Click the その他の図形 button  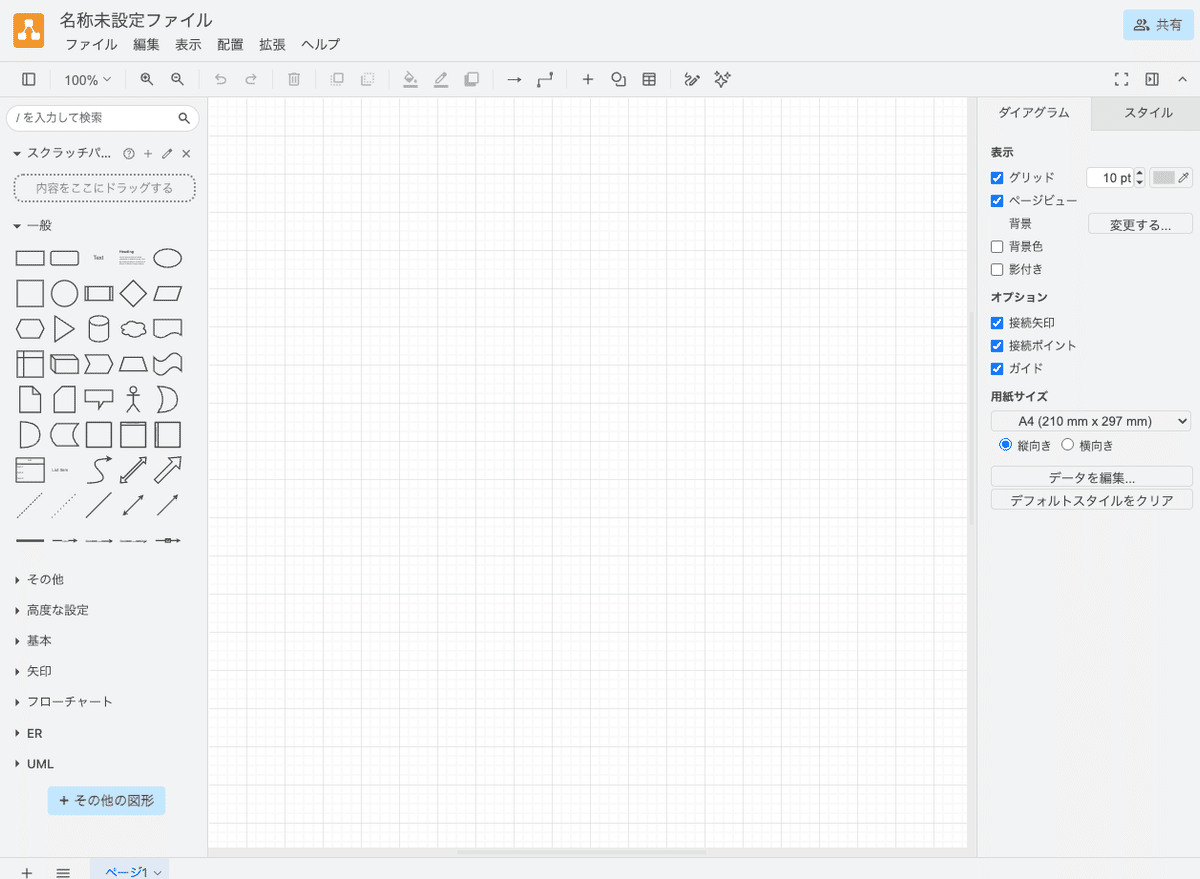point(106,801)
